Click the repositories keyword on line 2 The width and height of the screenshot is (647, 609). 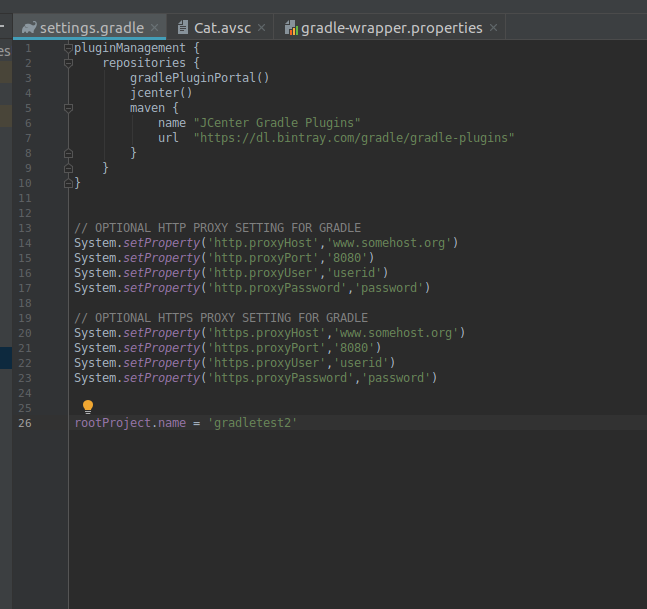(x=144, y=63)
